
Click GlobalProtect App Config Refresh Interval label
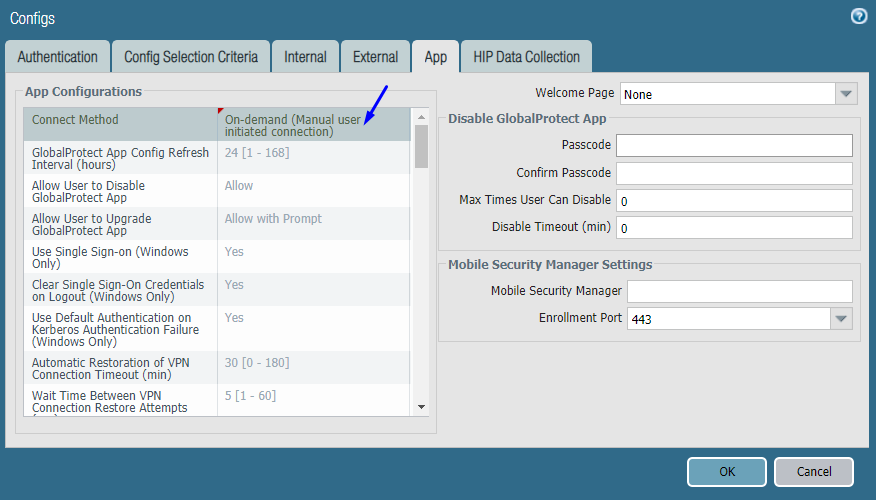tap(121, 158)
